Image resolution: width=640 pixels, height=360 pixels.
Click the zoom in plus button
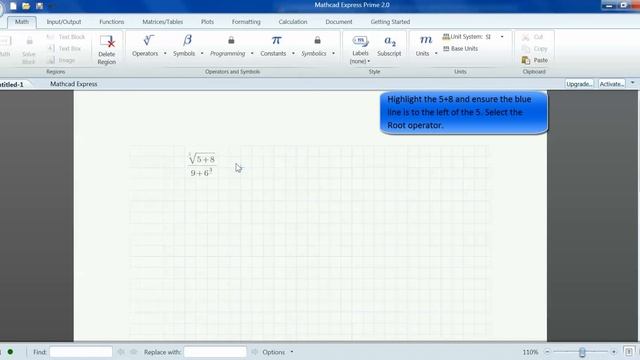click(613, 351)
